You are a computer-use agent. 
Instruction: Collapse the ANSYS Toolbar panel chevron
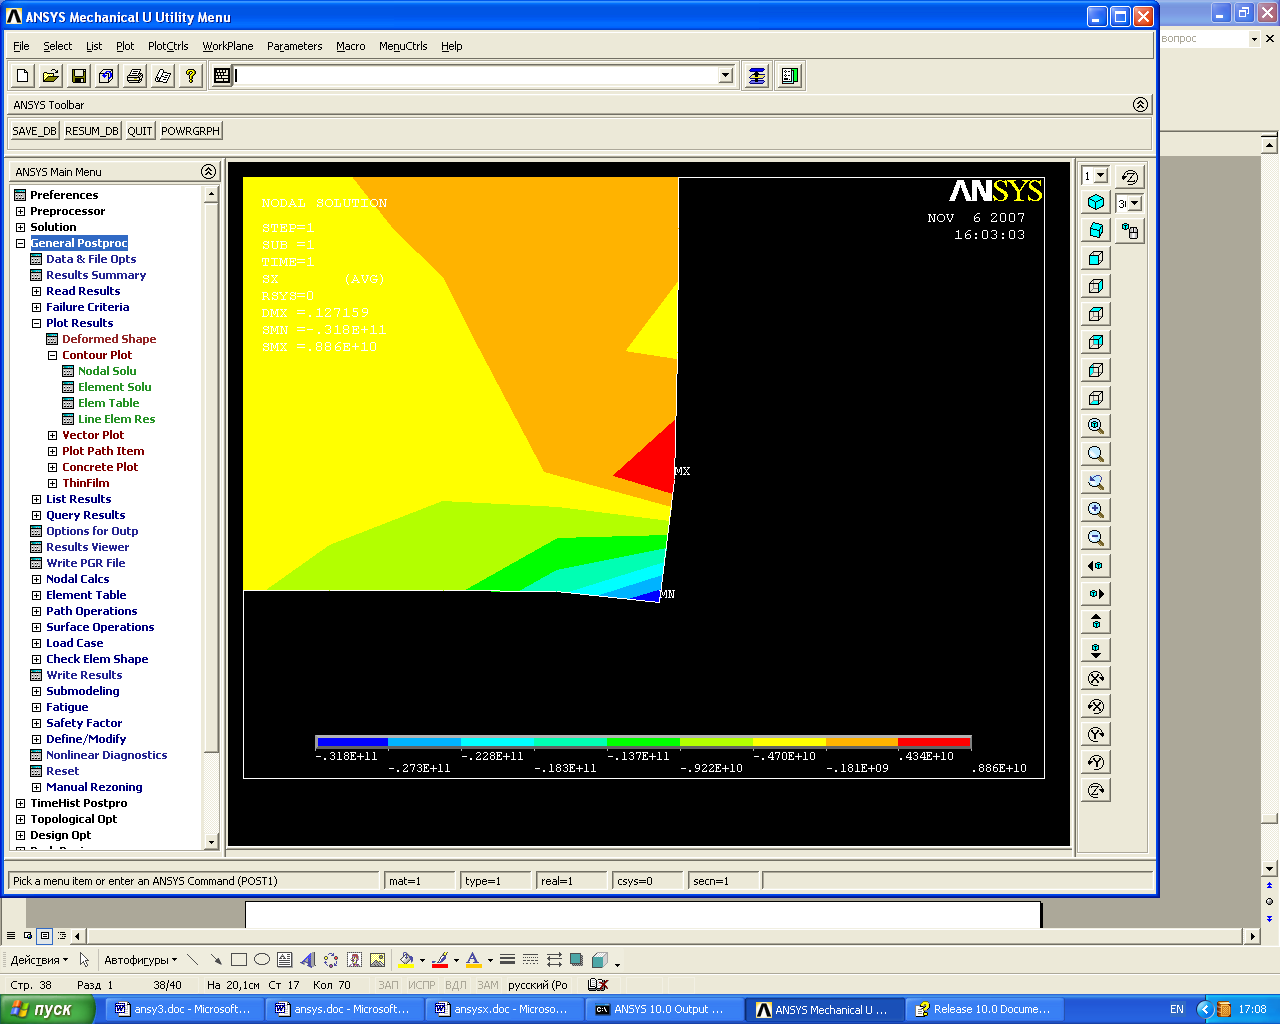pos(1140,104)
